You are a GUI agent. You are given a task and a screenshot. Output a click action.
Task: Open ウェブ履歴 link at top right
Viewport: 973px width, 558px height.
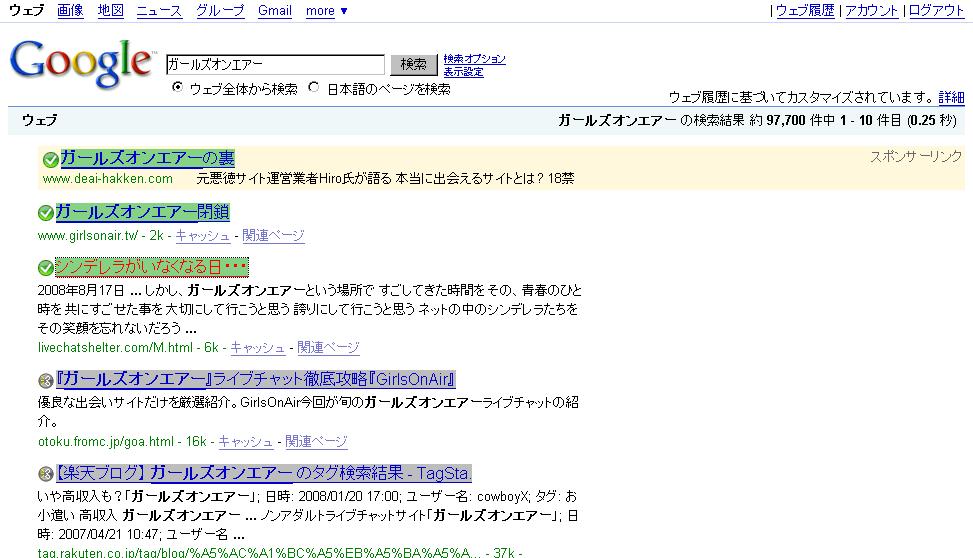pyautogui.click(x=805, y=11)
